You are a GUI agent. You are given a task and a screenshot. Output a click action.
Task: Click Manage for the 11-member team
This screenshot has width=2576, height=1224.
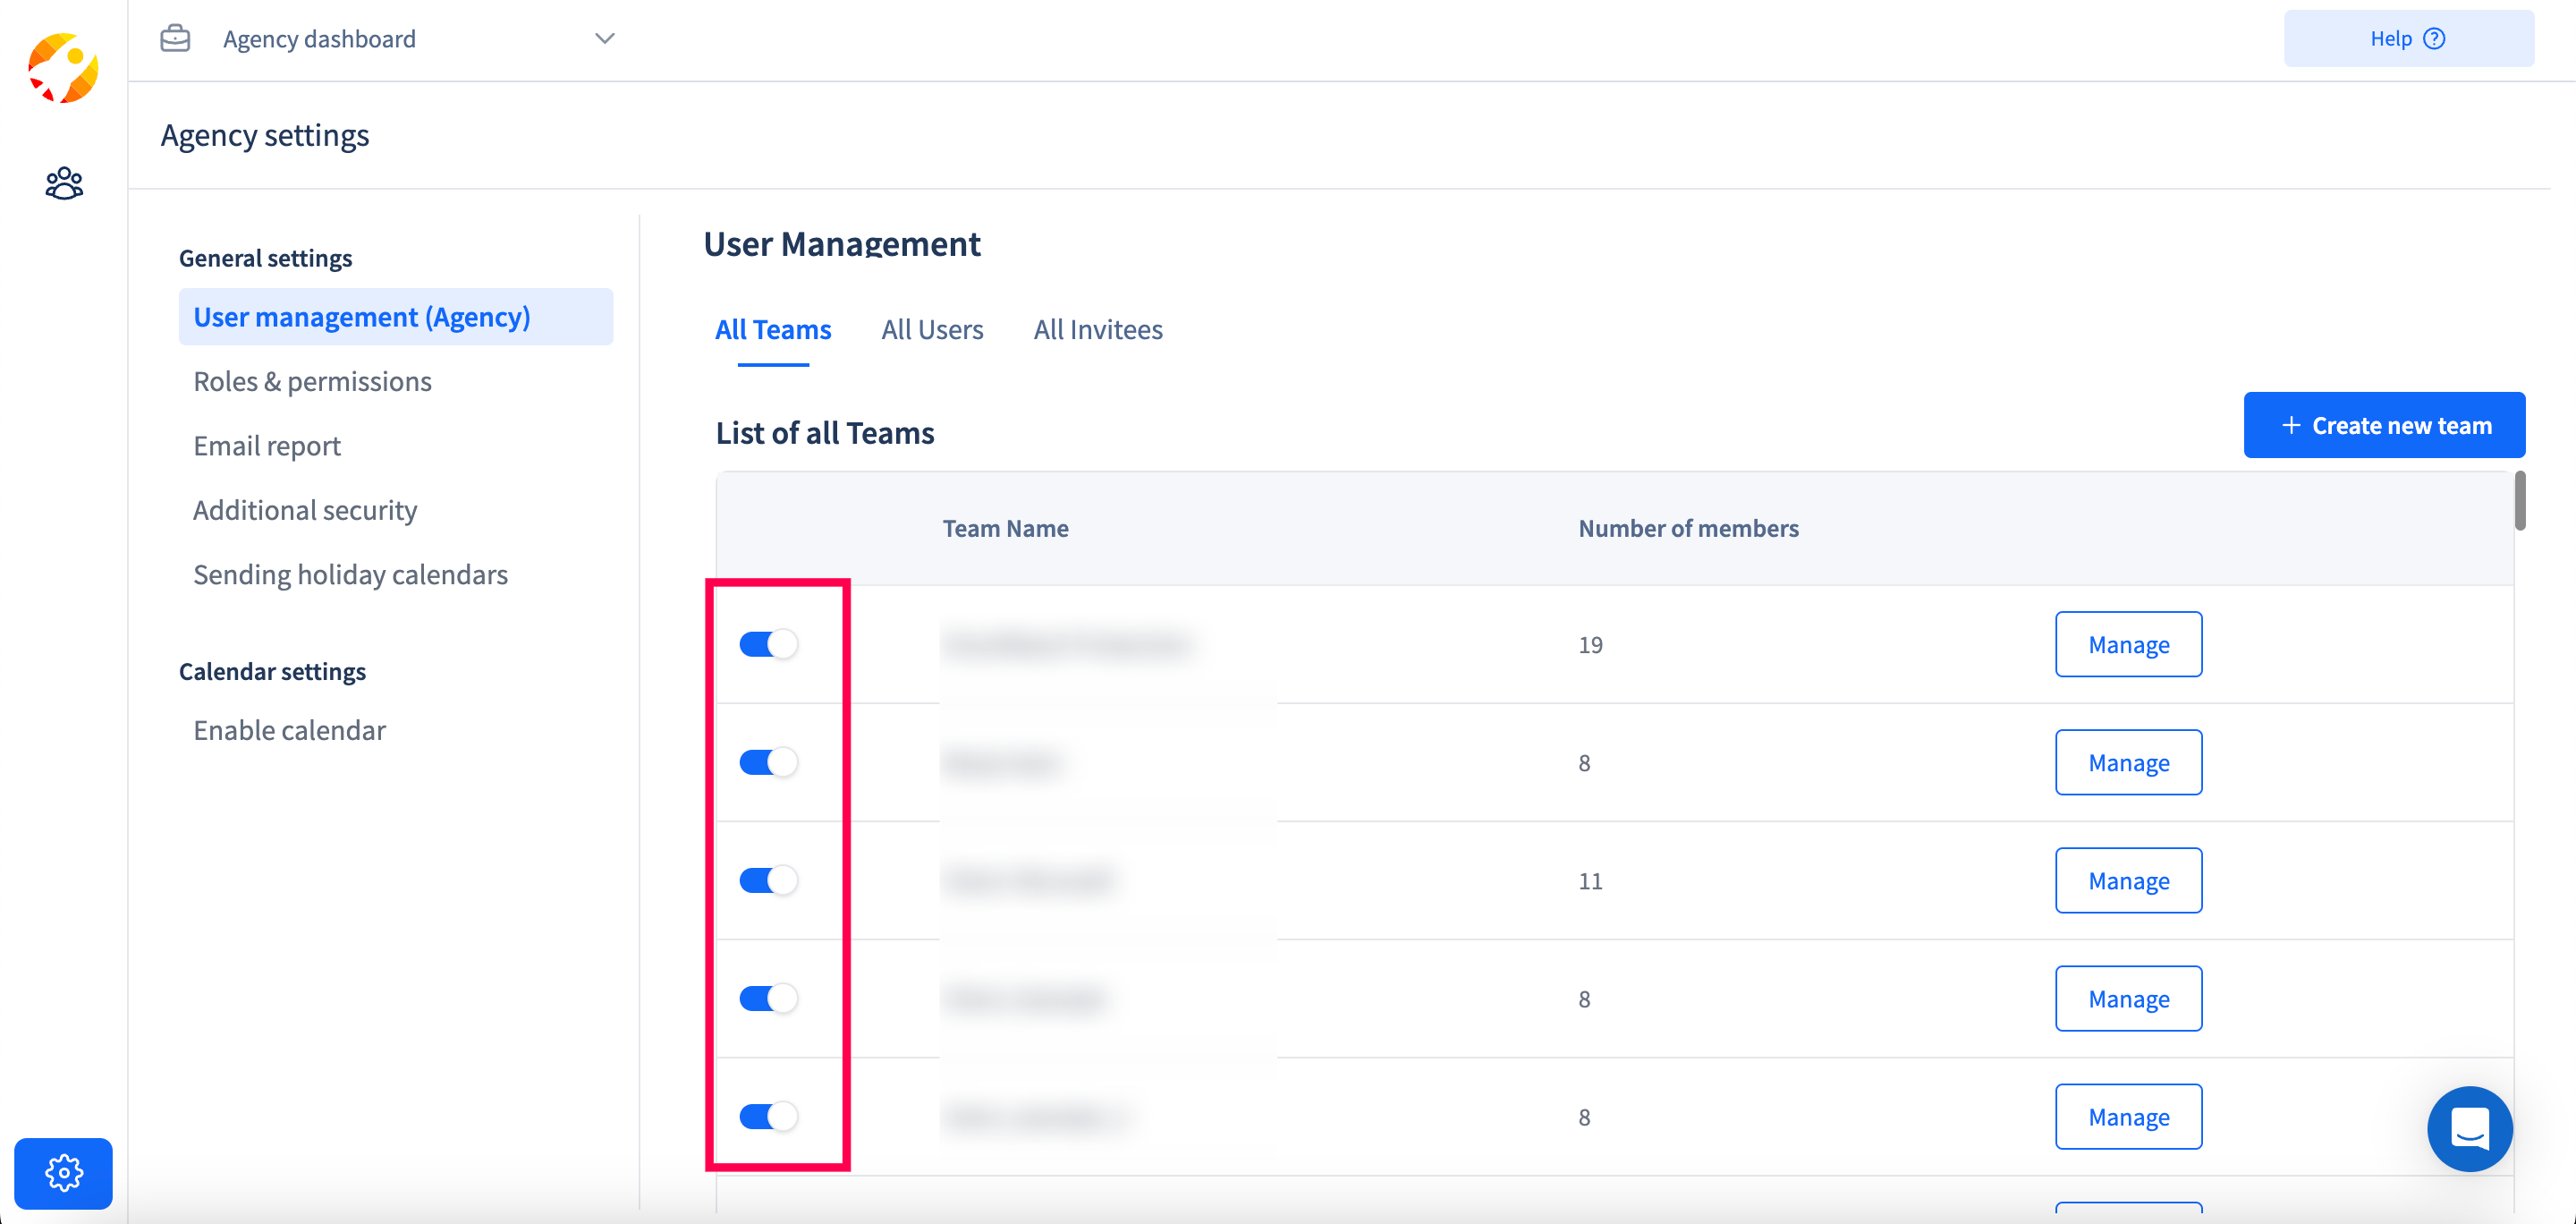tap(2128, 880)
